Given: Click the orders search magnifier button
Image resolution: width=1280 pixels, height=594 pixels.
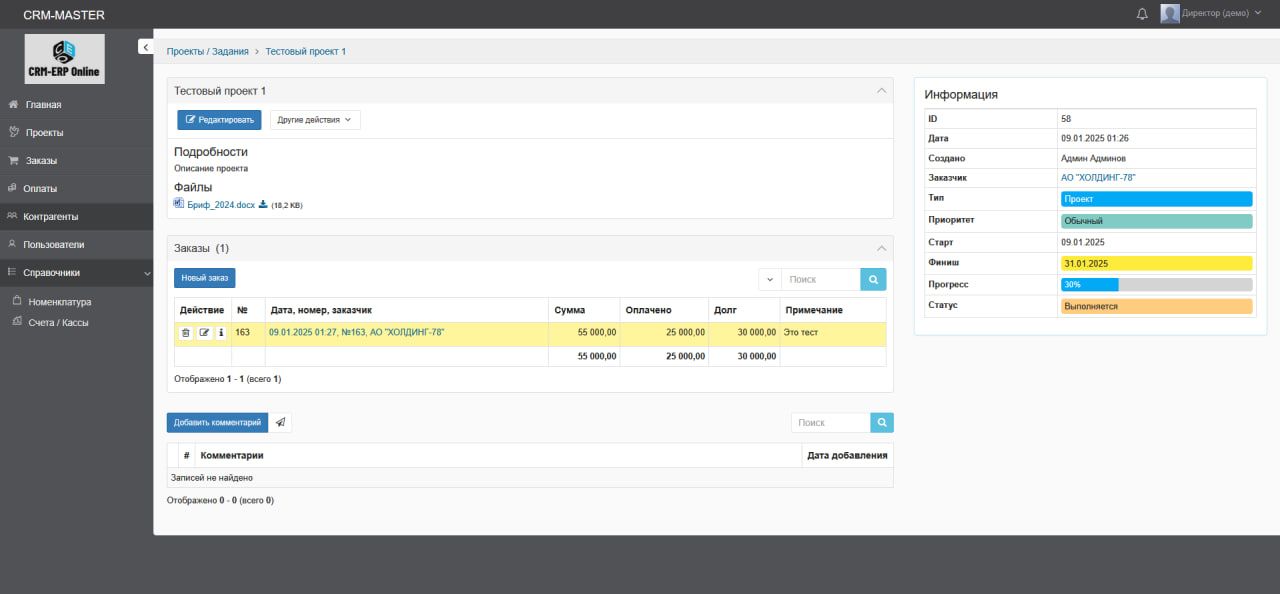Looking at the screenshot, I should (873, 279).
